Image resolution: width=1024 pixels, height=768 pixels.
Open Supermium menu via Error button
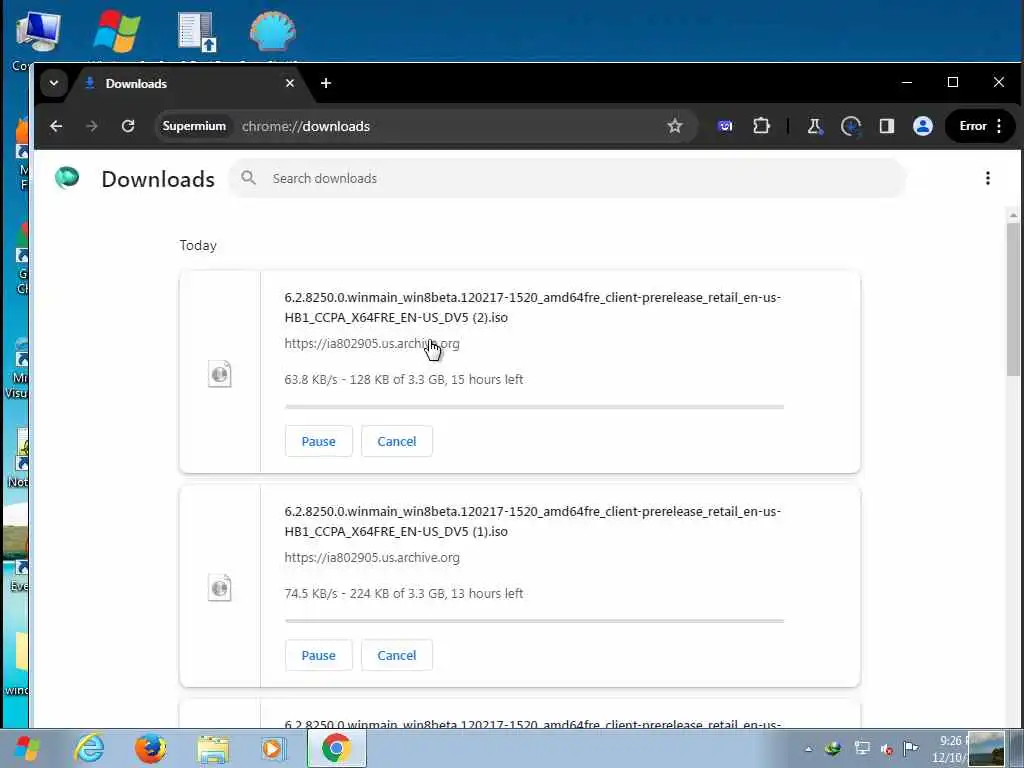980,126
